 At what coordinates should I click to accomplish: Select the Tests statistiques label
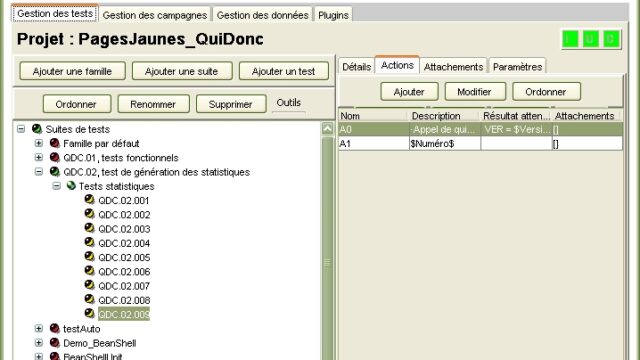[116, 186]
